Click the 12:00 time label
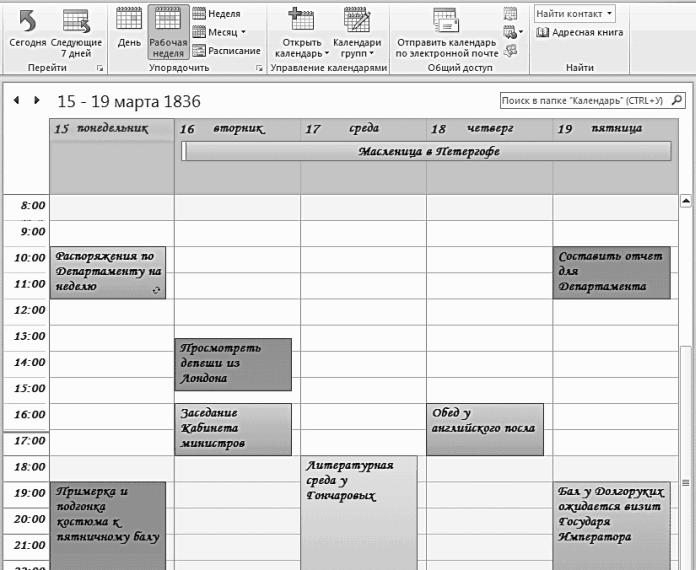 (29, 310)
